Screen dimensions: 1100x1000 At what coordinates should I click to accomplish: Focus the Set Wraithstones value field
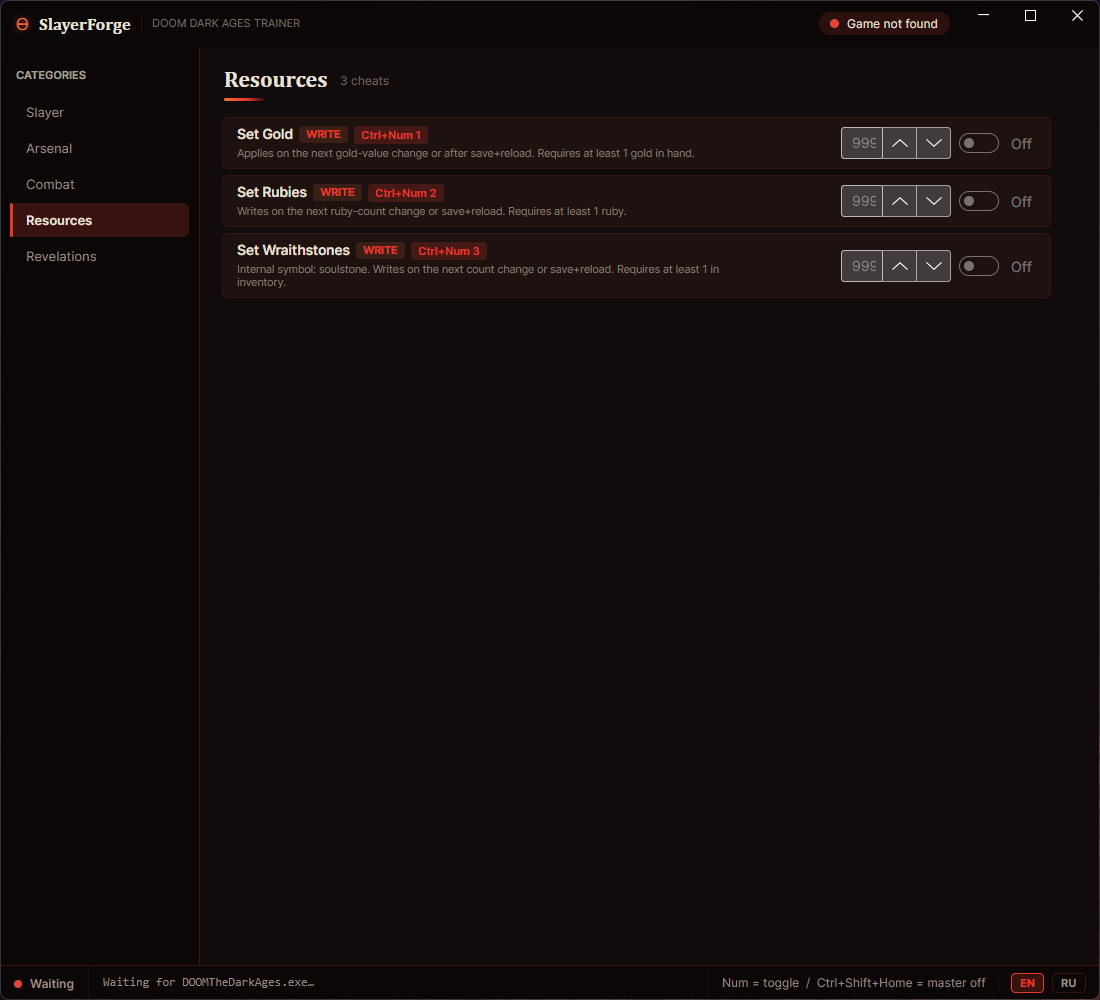click(862, 266)
